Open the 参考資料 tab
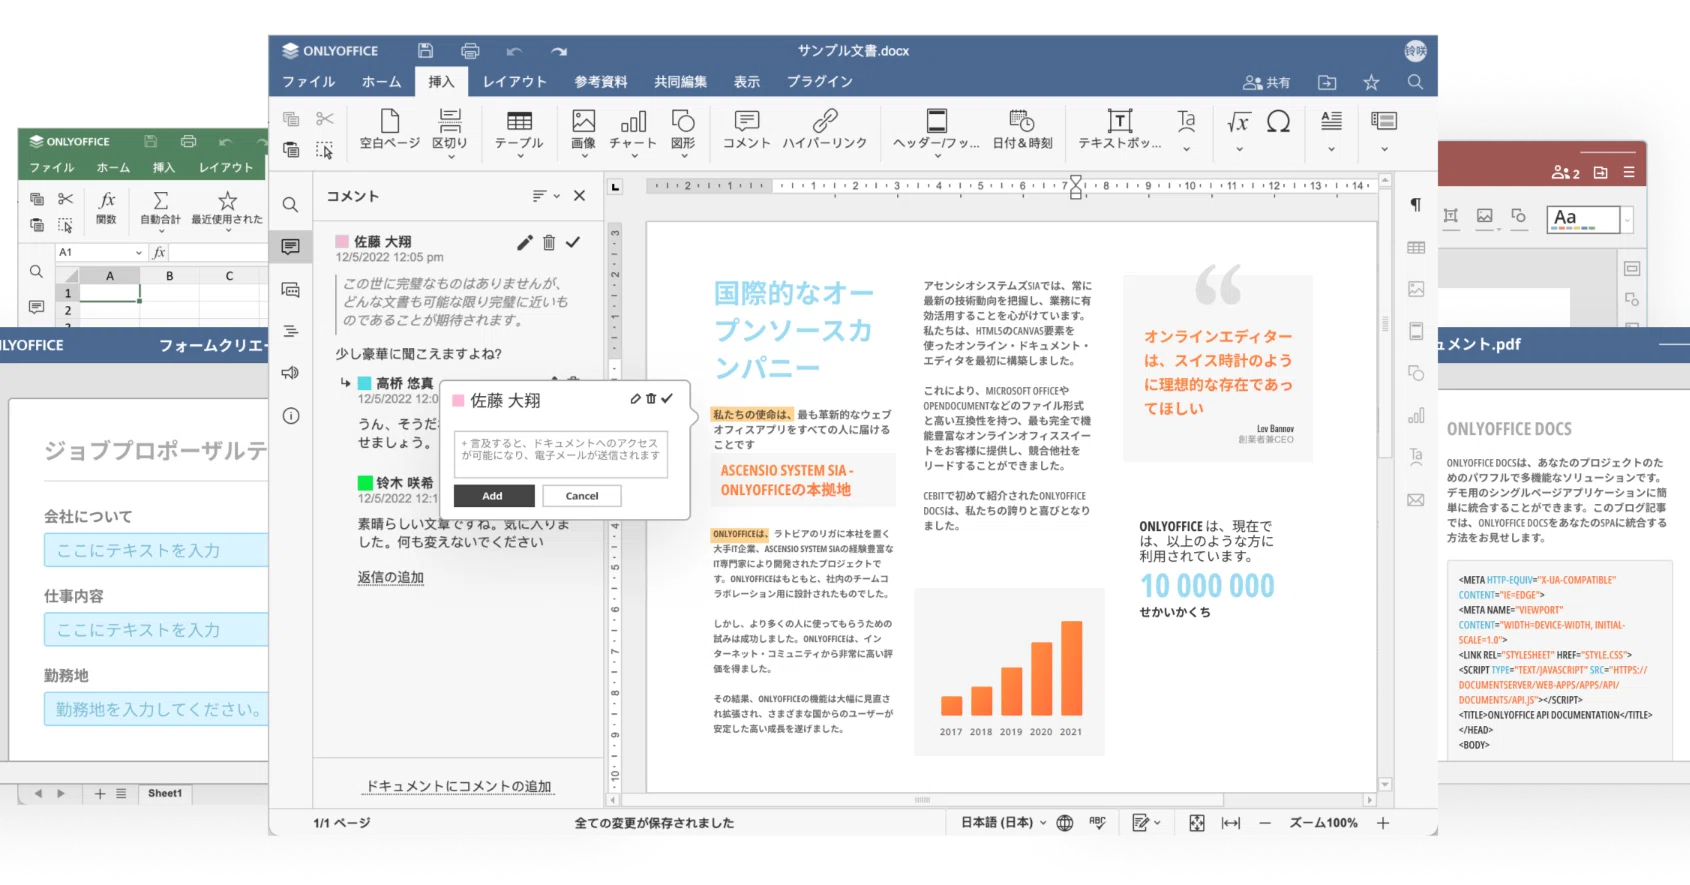The image size is (1690, 885). 601,82
